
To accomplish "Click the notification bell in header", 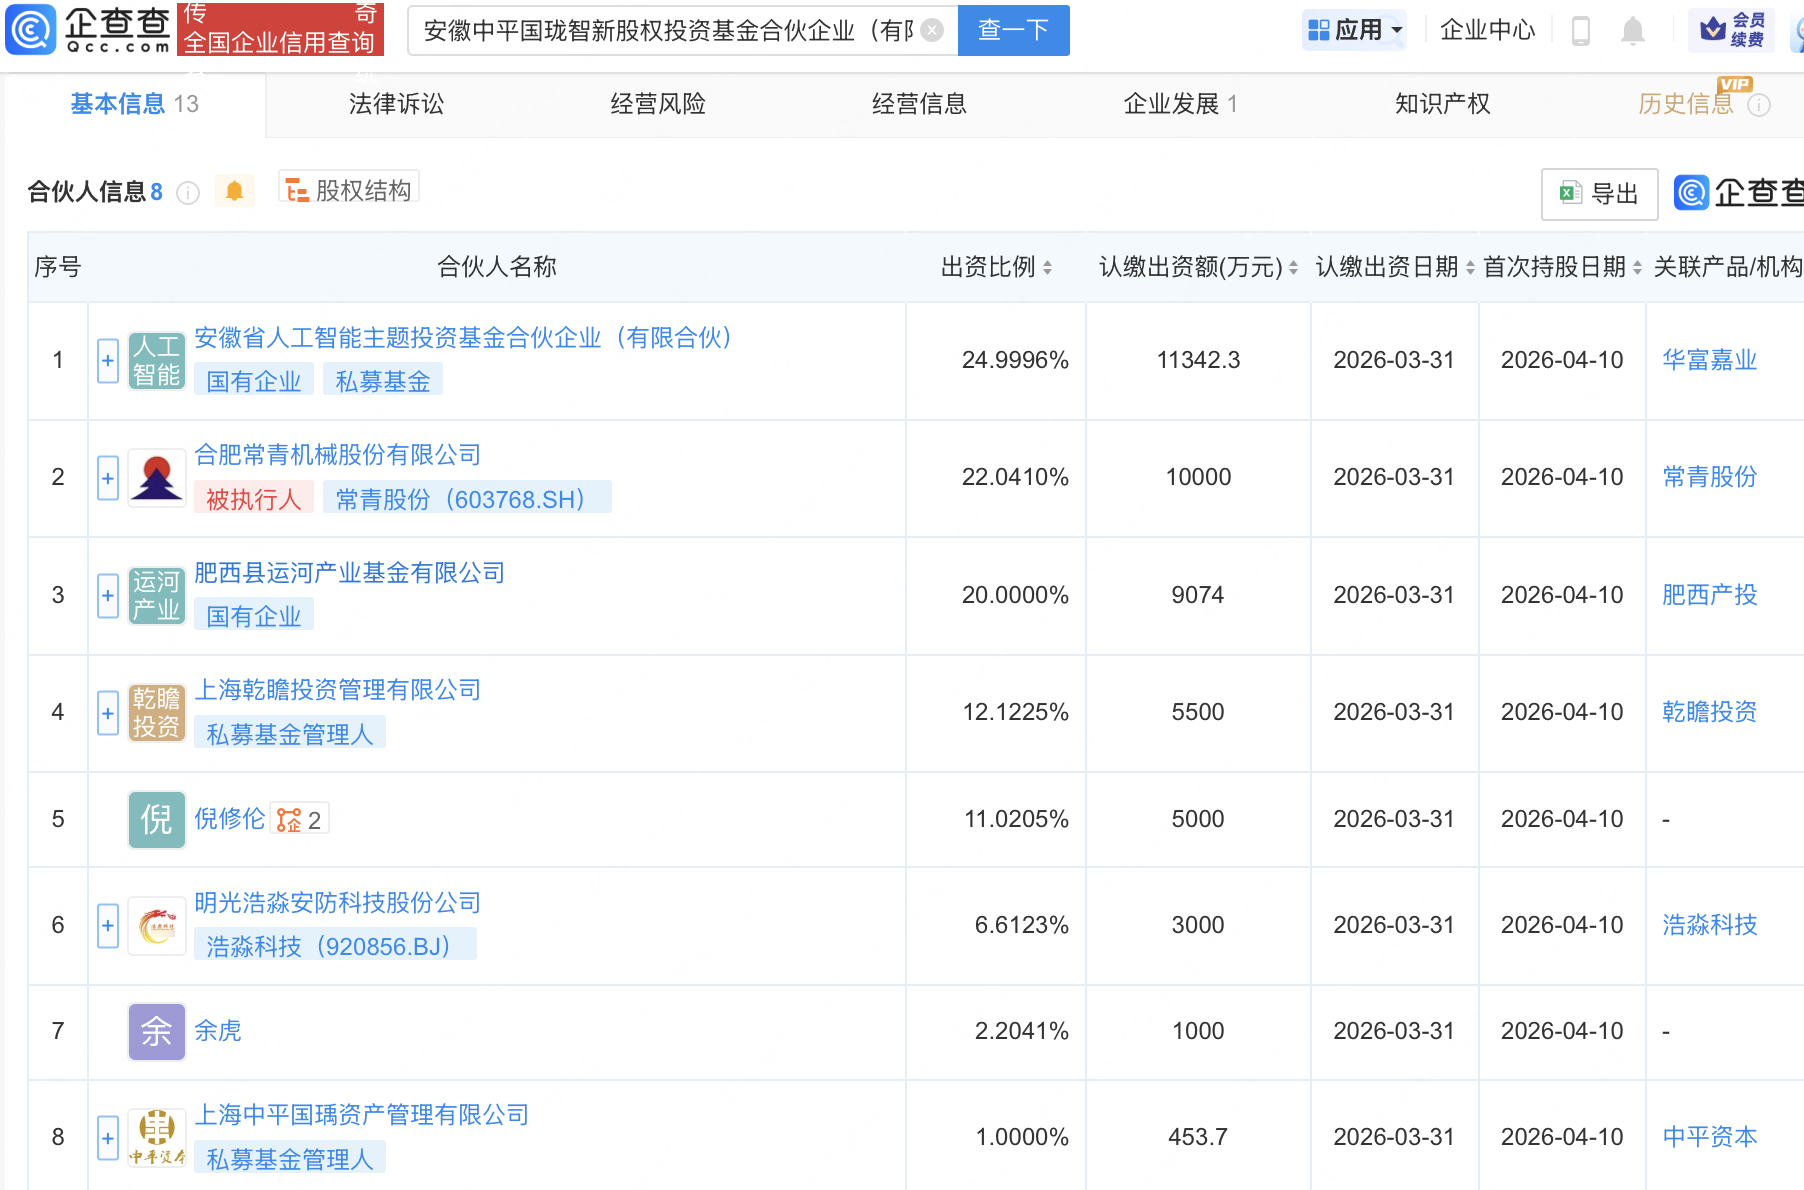I will pos(1632,31).
